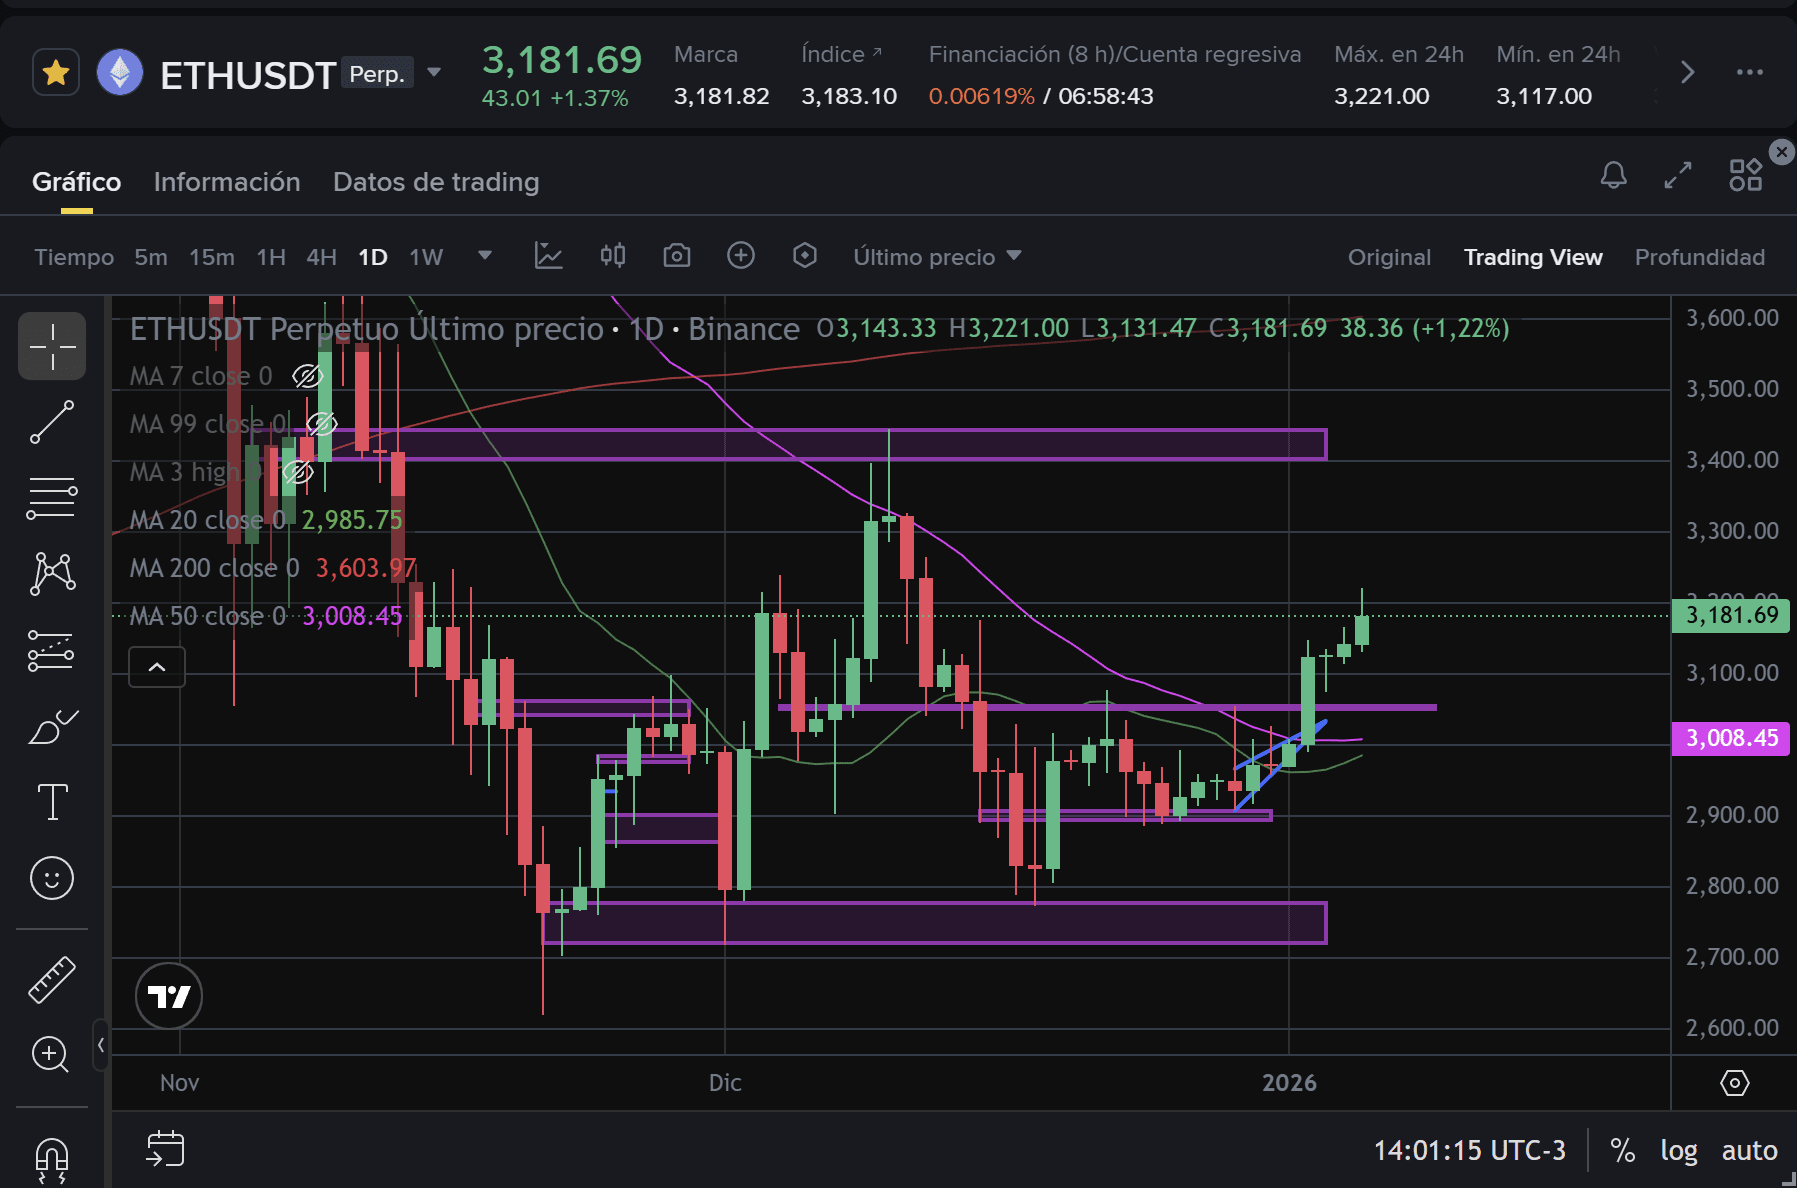The height and width of the screenshot is (1188, 1797).
Task: Switch to the Información tab
Action: (227, 182)
